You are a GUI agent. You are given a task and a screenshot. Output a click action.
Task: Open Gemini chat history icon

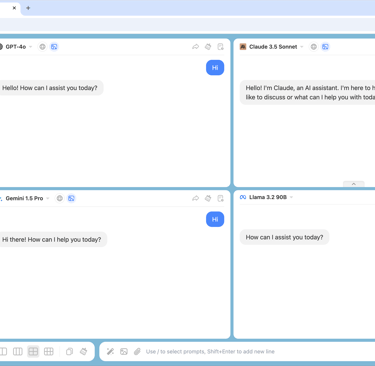click(x=220, y=199)
